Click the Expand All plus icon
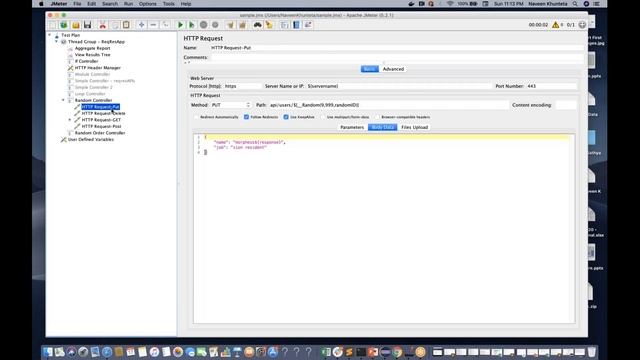The image size is (640, 360). (141, 25)
